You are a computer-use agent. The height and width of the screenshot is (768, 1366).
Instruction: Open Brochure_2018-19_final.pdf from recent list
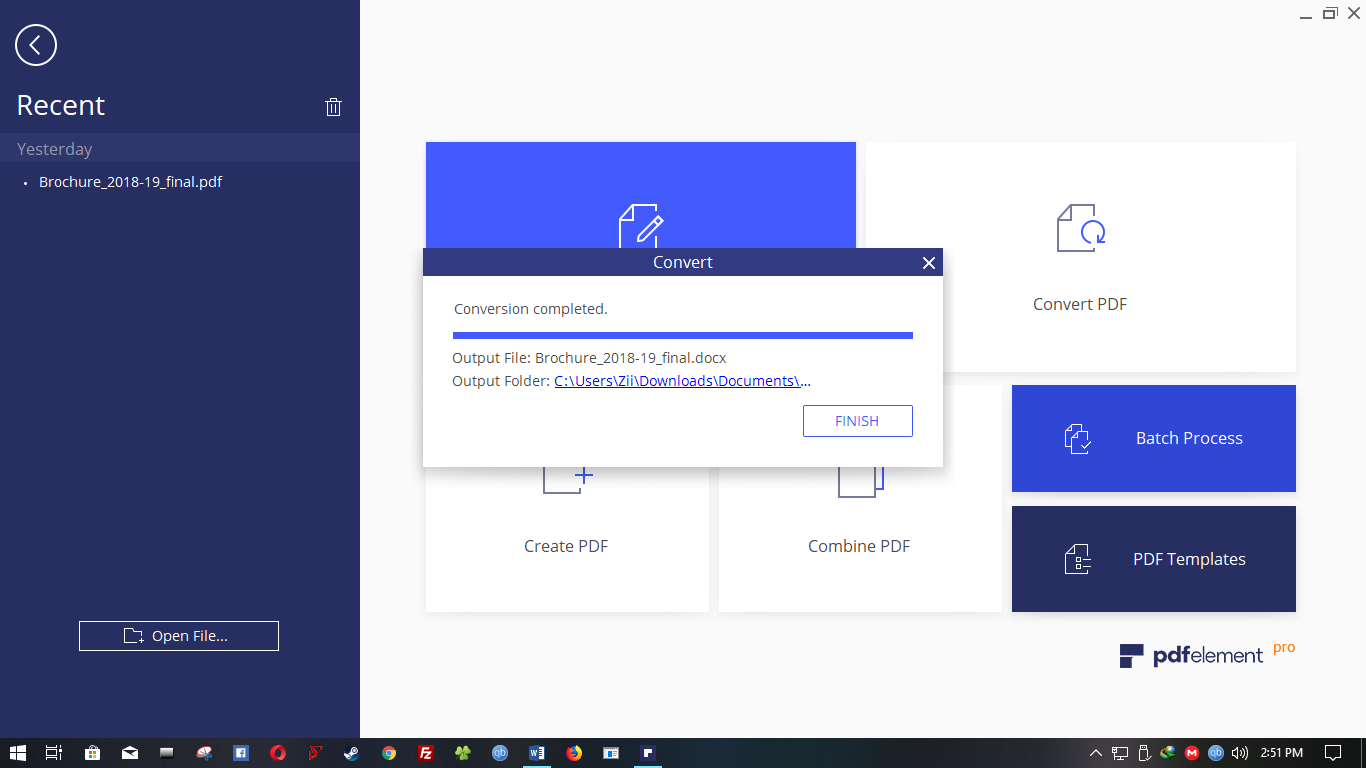[130, 182]
